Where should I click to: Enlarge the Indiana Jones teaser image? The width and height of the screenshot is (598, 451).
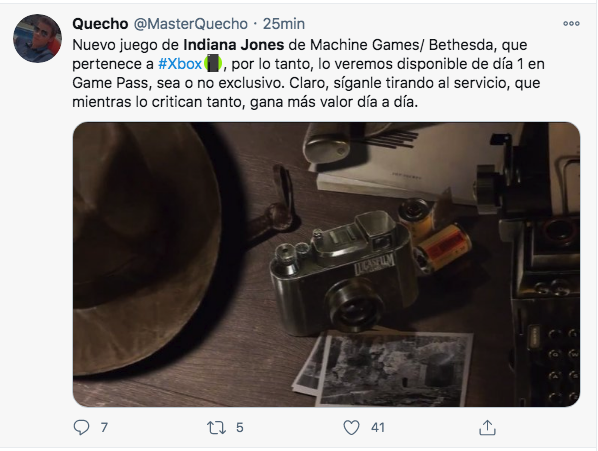(326, 264)
